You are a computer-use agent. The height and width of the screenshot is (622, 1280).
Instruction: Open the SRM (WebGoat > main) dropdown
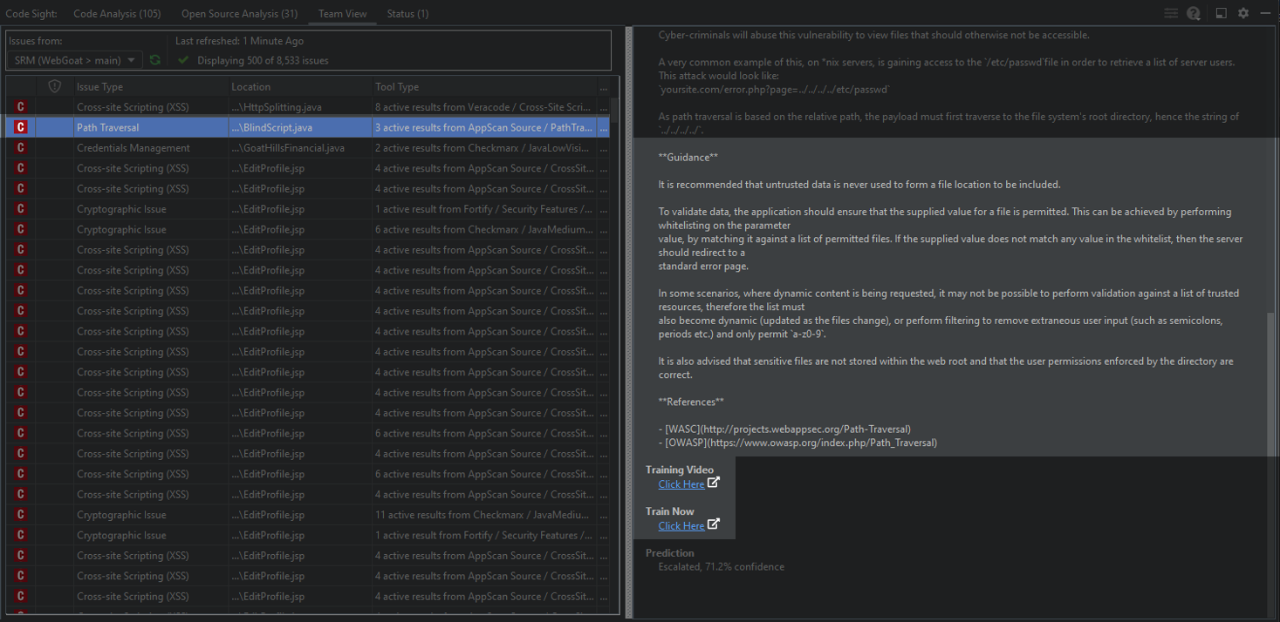(75, 60)
